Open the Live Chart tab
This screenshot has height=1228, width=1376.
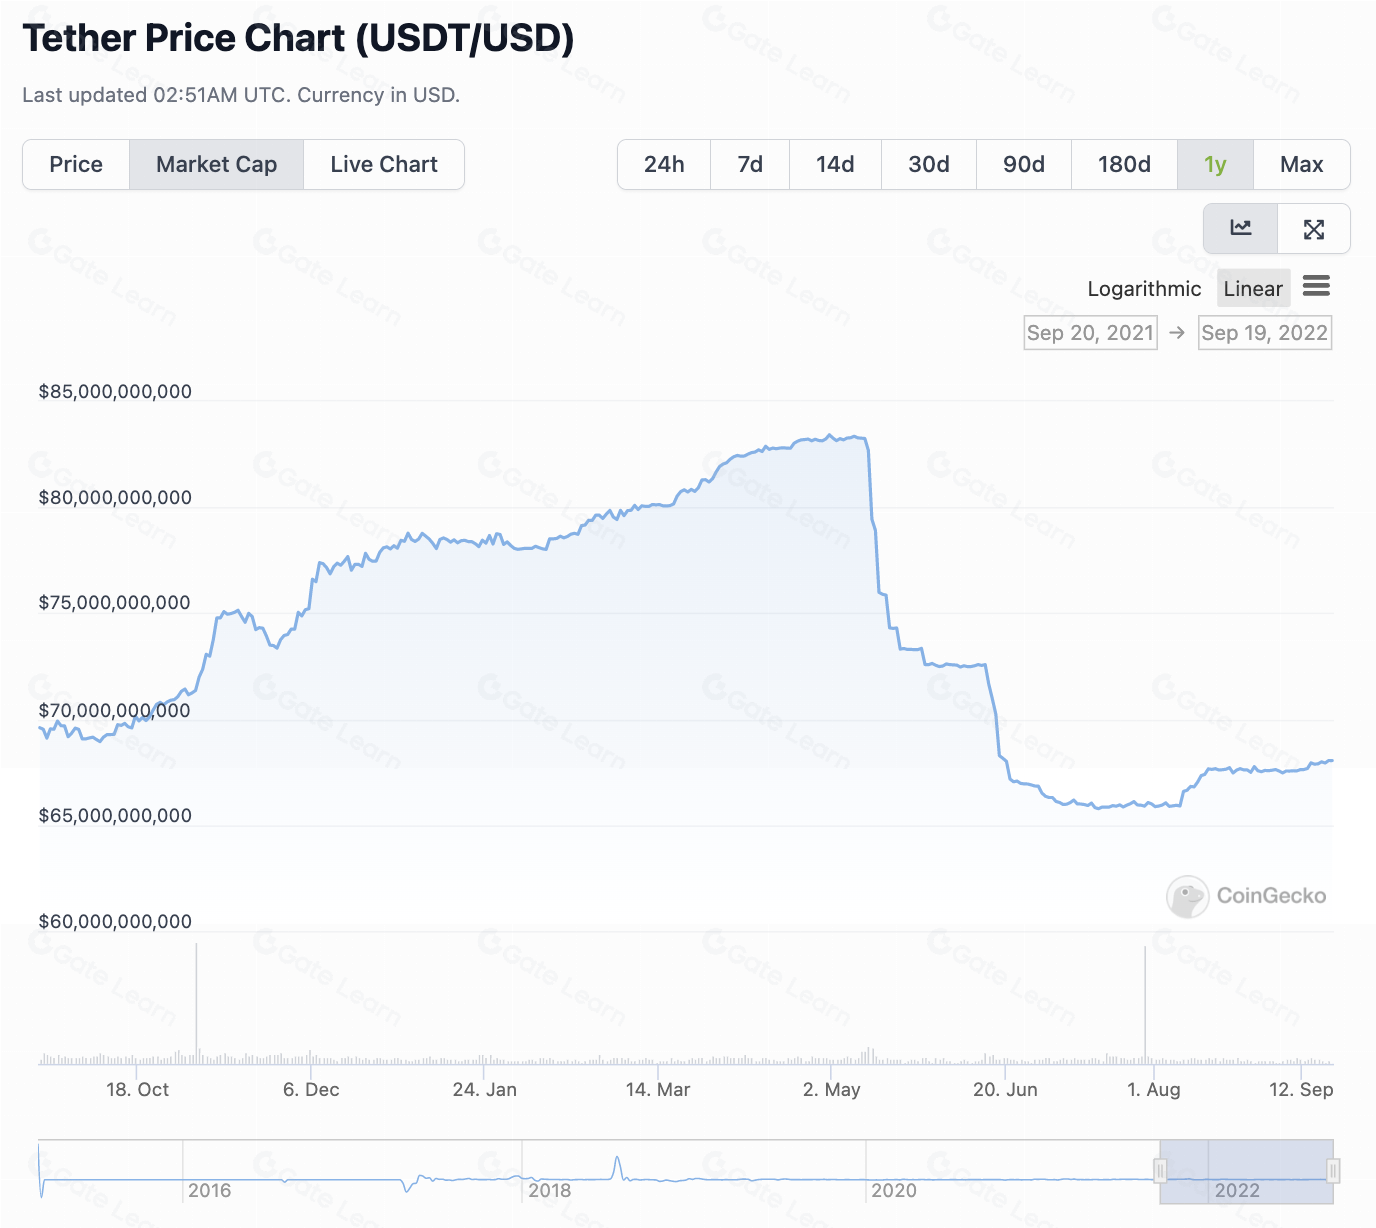coord(384,165)
